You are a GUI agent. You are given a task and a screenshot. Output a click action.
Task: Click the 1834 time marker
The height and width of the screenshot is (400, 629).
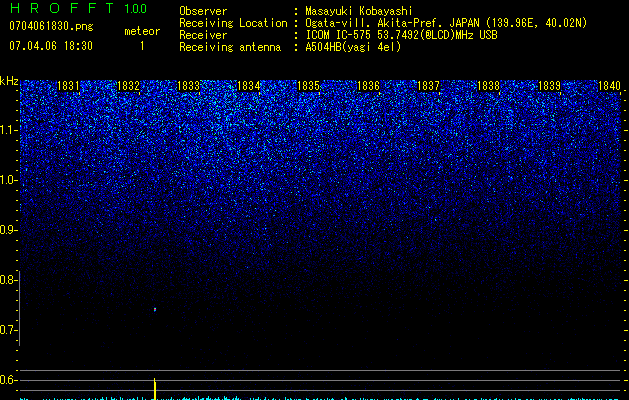248,86
